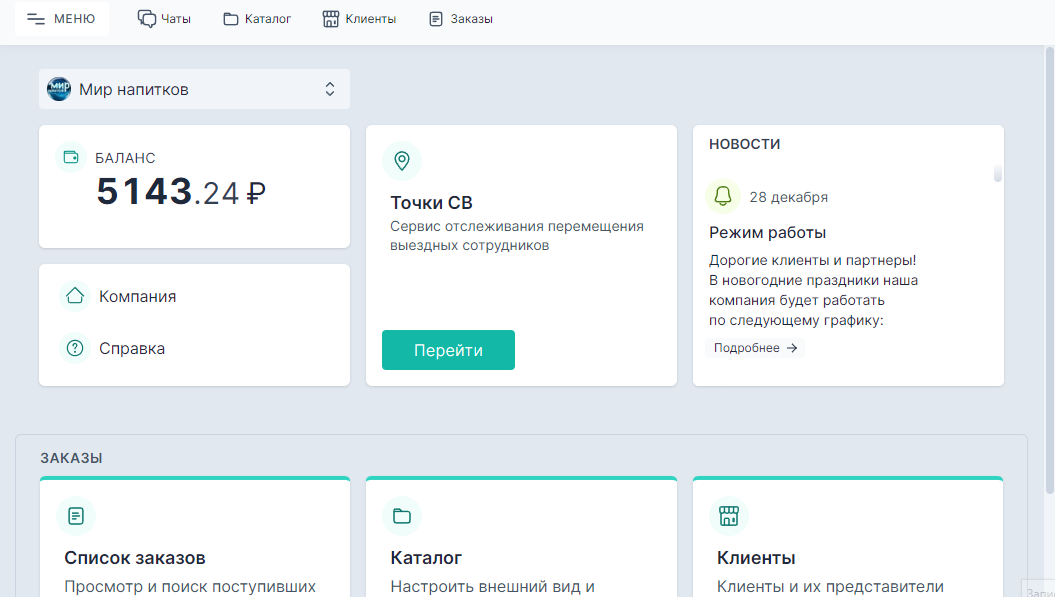Open the Чаты chat bubble icon
Viewport: 1055px width, 597px height.
click(x=147, y=17)
